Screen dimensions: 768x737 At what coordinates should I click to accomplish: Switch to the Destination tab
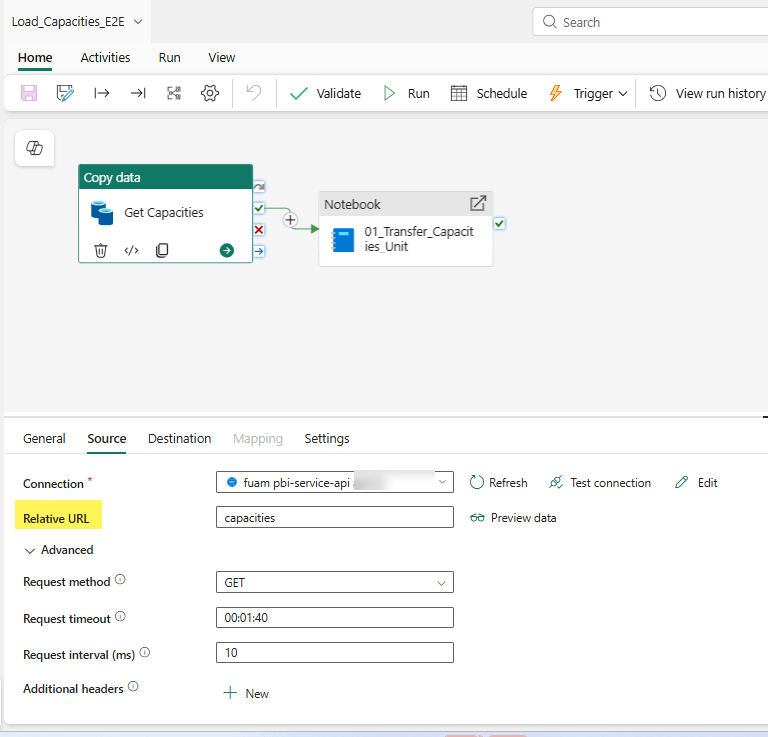pyautogui.click(x=179, y=438)
